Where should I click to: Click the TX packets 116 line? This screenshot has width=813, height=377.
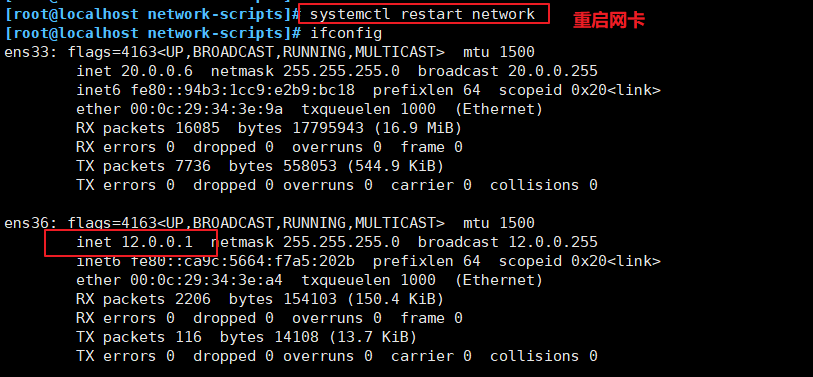coord(246,338)
